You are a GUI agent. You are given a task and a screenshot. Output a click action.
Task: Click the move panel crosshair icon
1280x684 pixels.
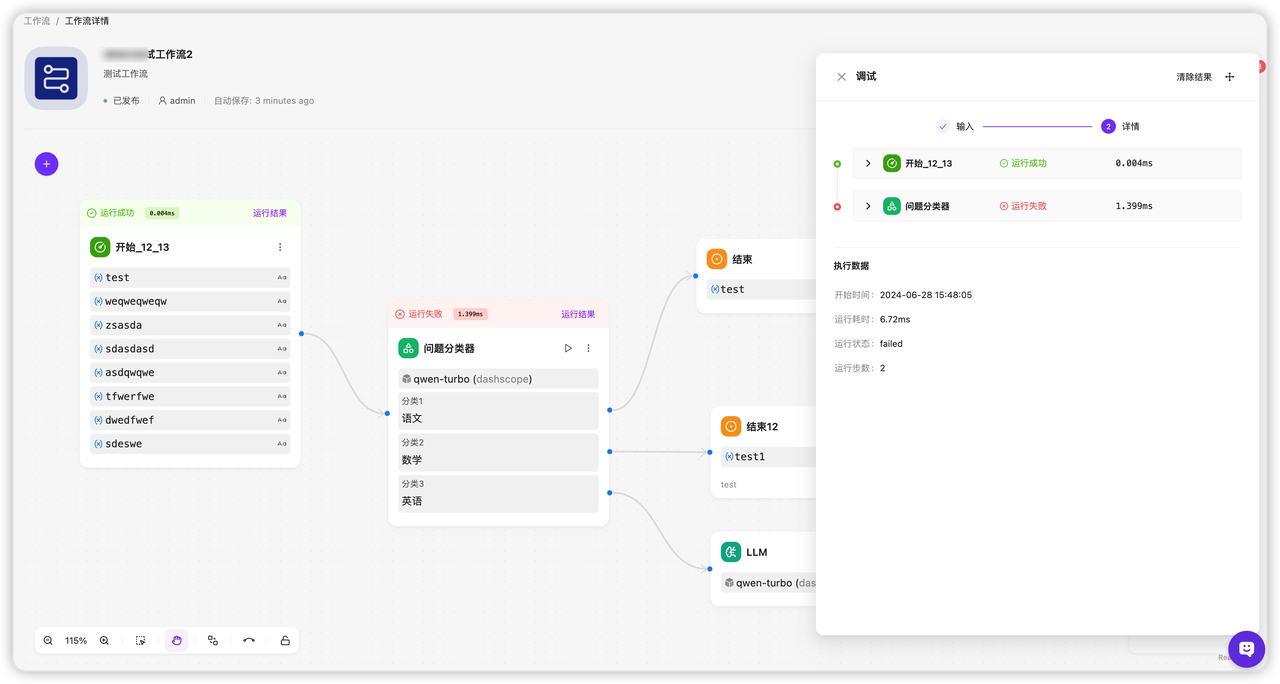coord(1230,77)
